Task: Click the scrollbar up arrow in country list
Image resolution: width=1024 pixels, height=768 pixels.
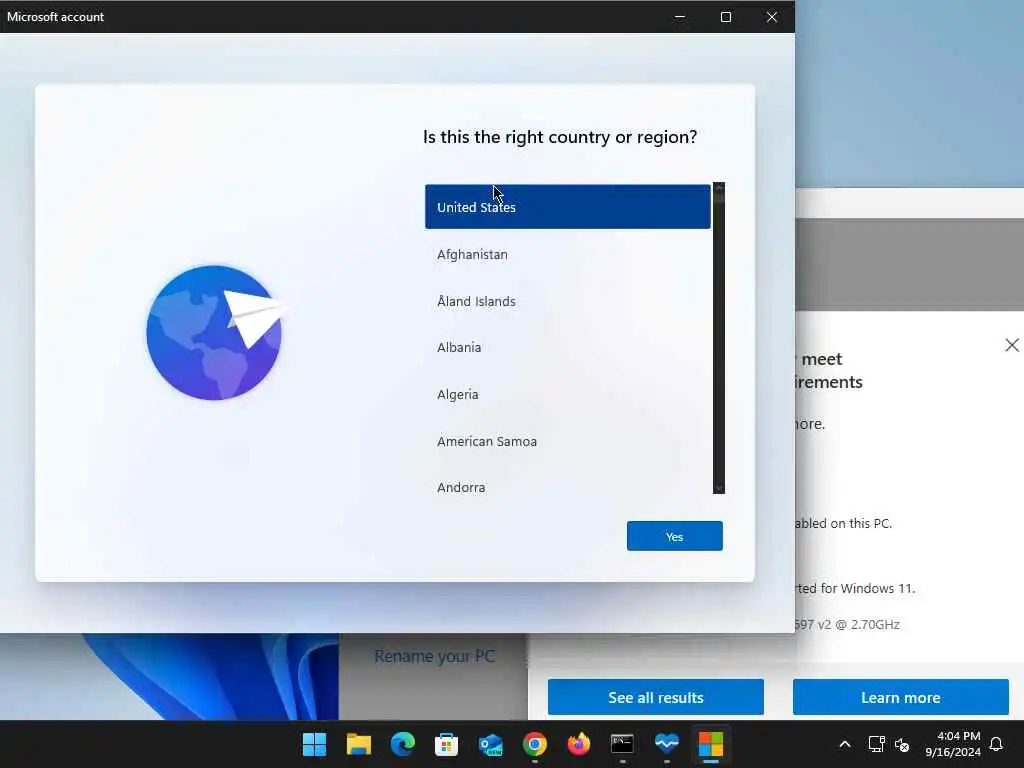Action: [x=719, y=188]
